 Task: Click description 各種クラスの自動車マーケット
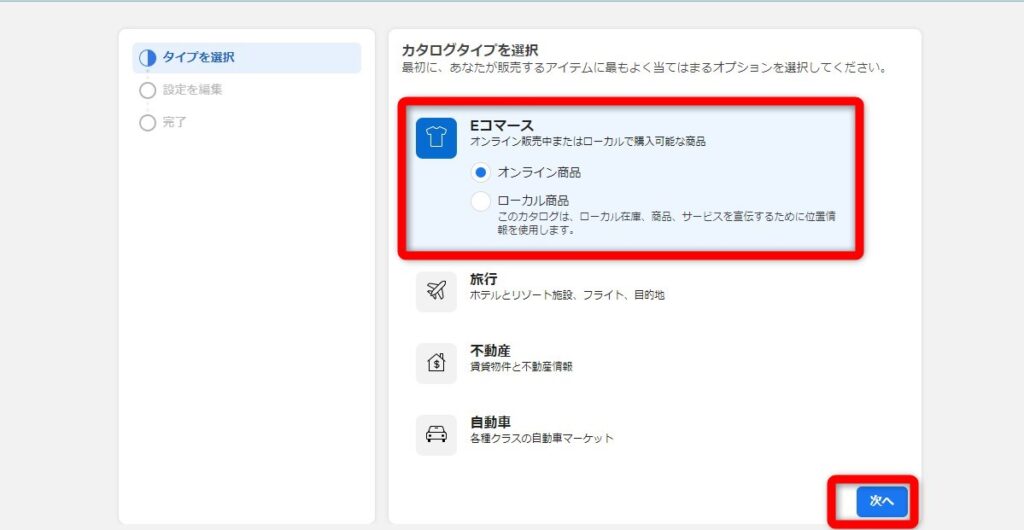click(542, 439)
